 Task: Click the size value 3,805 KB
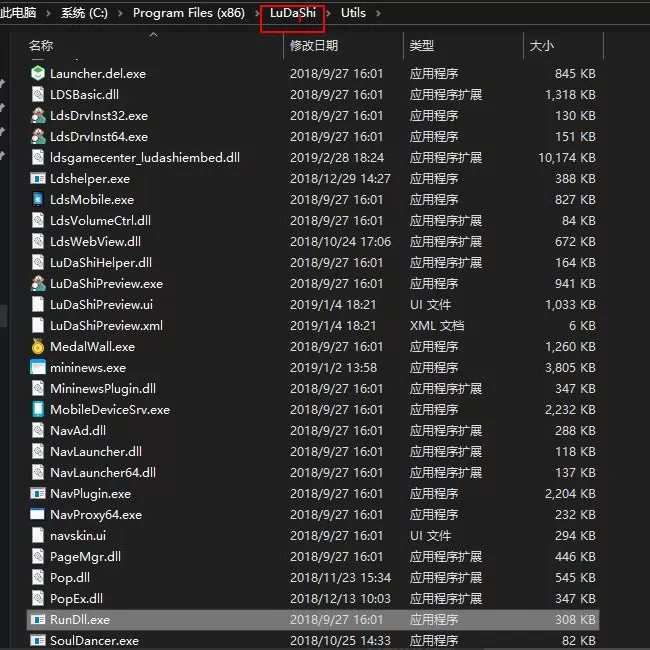tap(570, 368)
